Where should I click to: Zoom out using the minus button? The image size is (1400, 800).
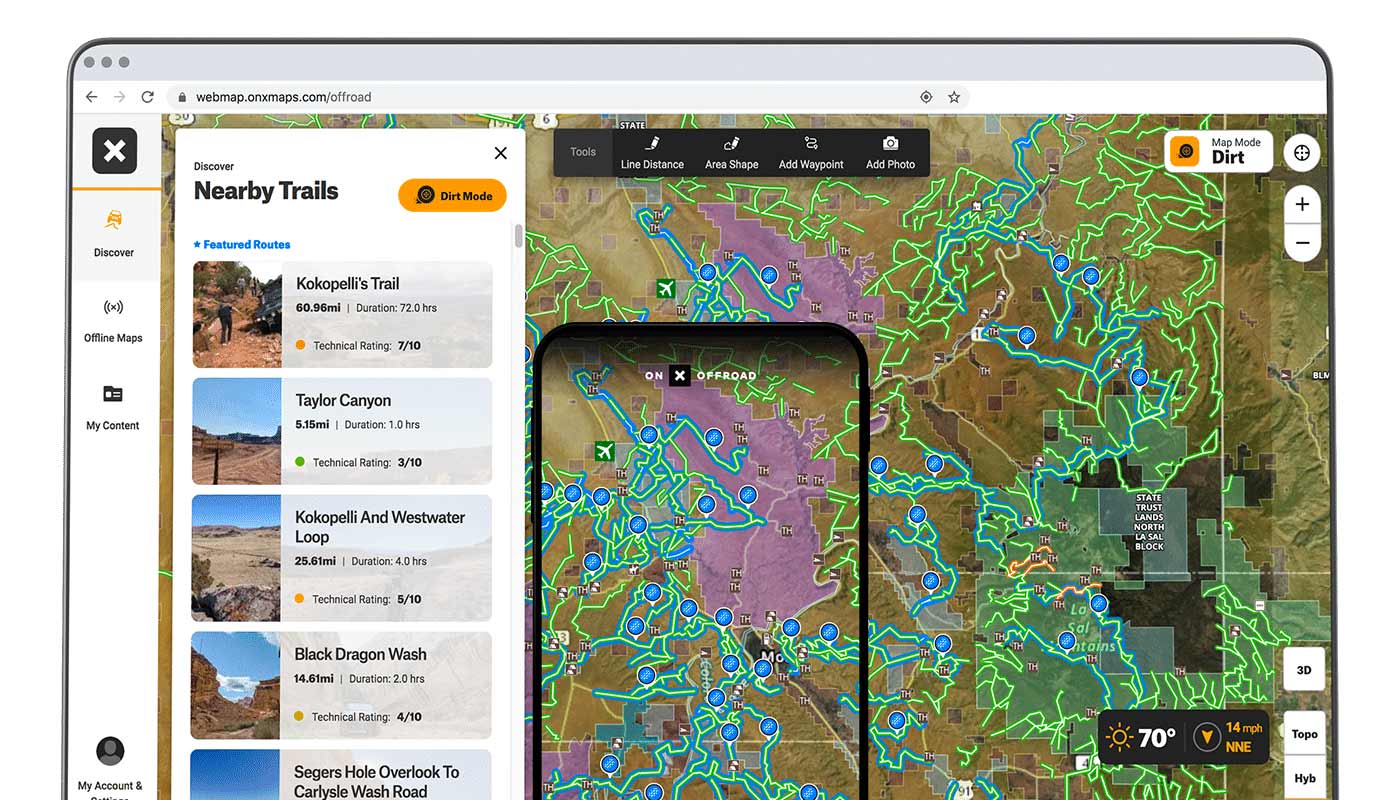pyautogui.click(x=1302, y=243)
